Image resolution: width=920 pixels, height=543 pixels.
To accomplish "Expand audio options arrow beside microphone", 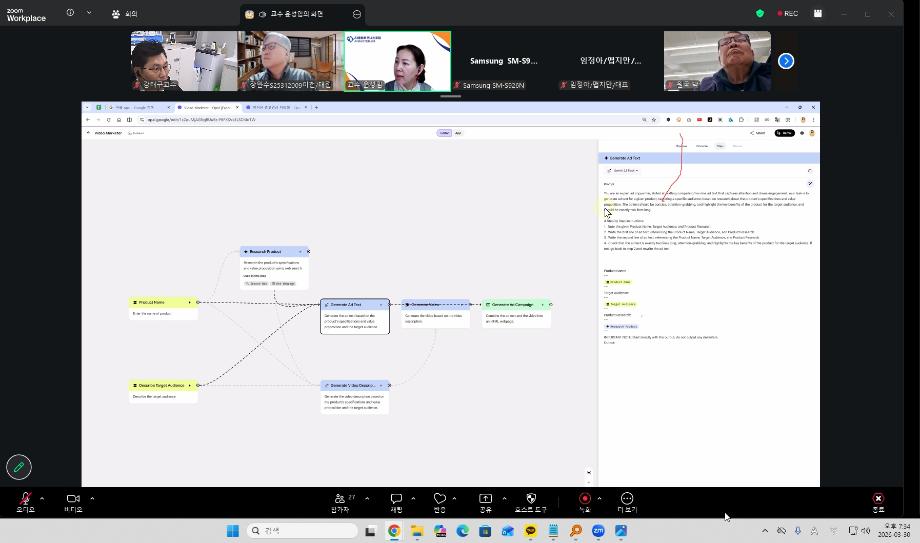I will 42,498.
